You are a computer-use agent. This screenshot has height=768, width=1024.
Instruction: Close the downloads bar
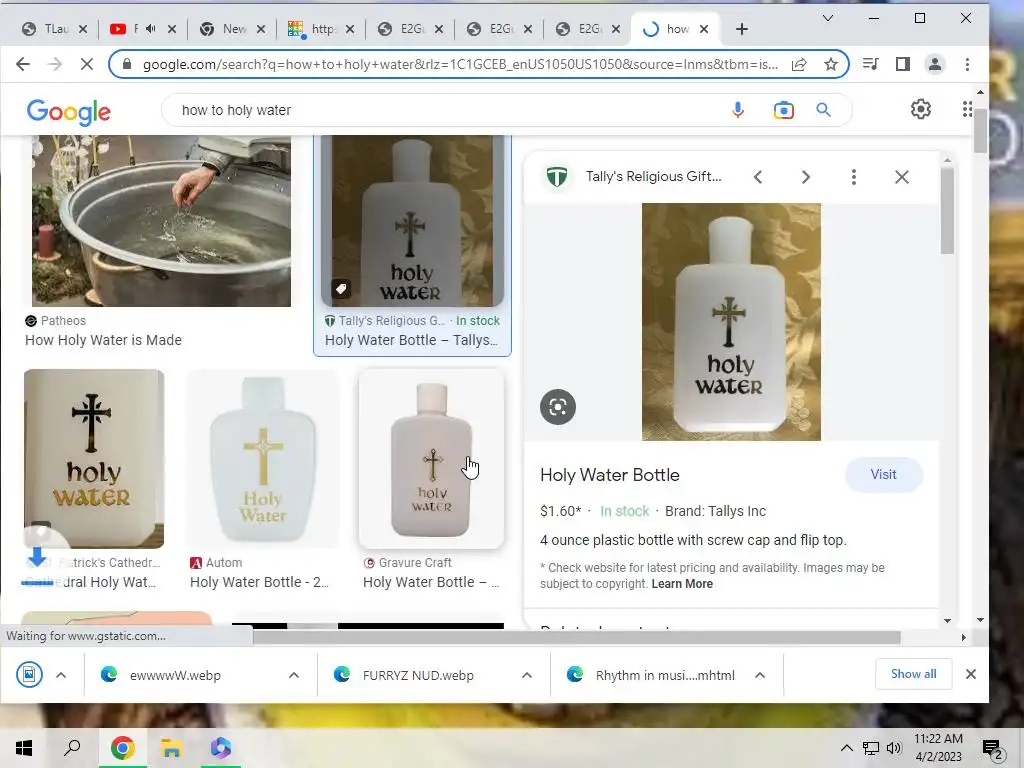pyautogui.click(x=970, y=674)
